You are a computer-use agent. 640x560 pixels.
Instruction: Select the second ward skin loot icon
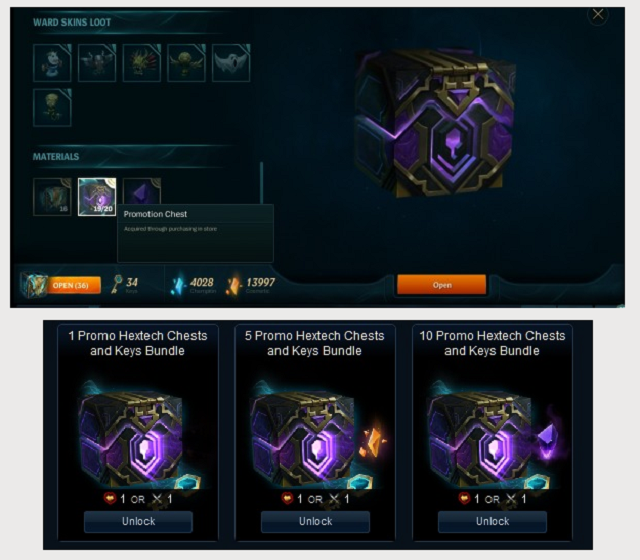tap(97, 63)
